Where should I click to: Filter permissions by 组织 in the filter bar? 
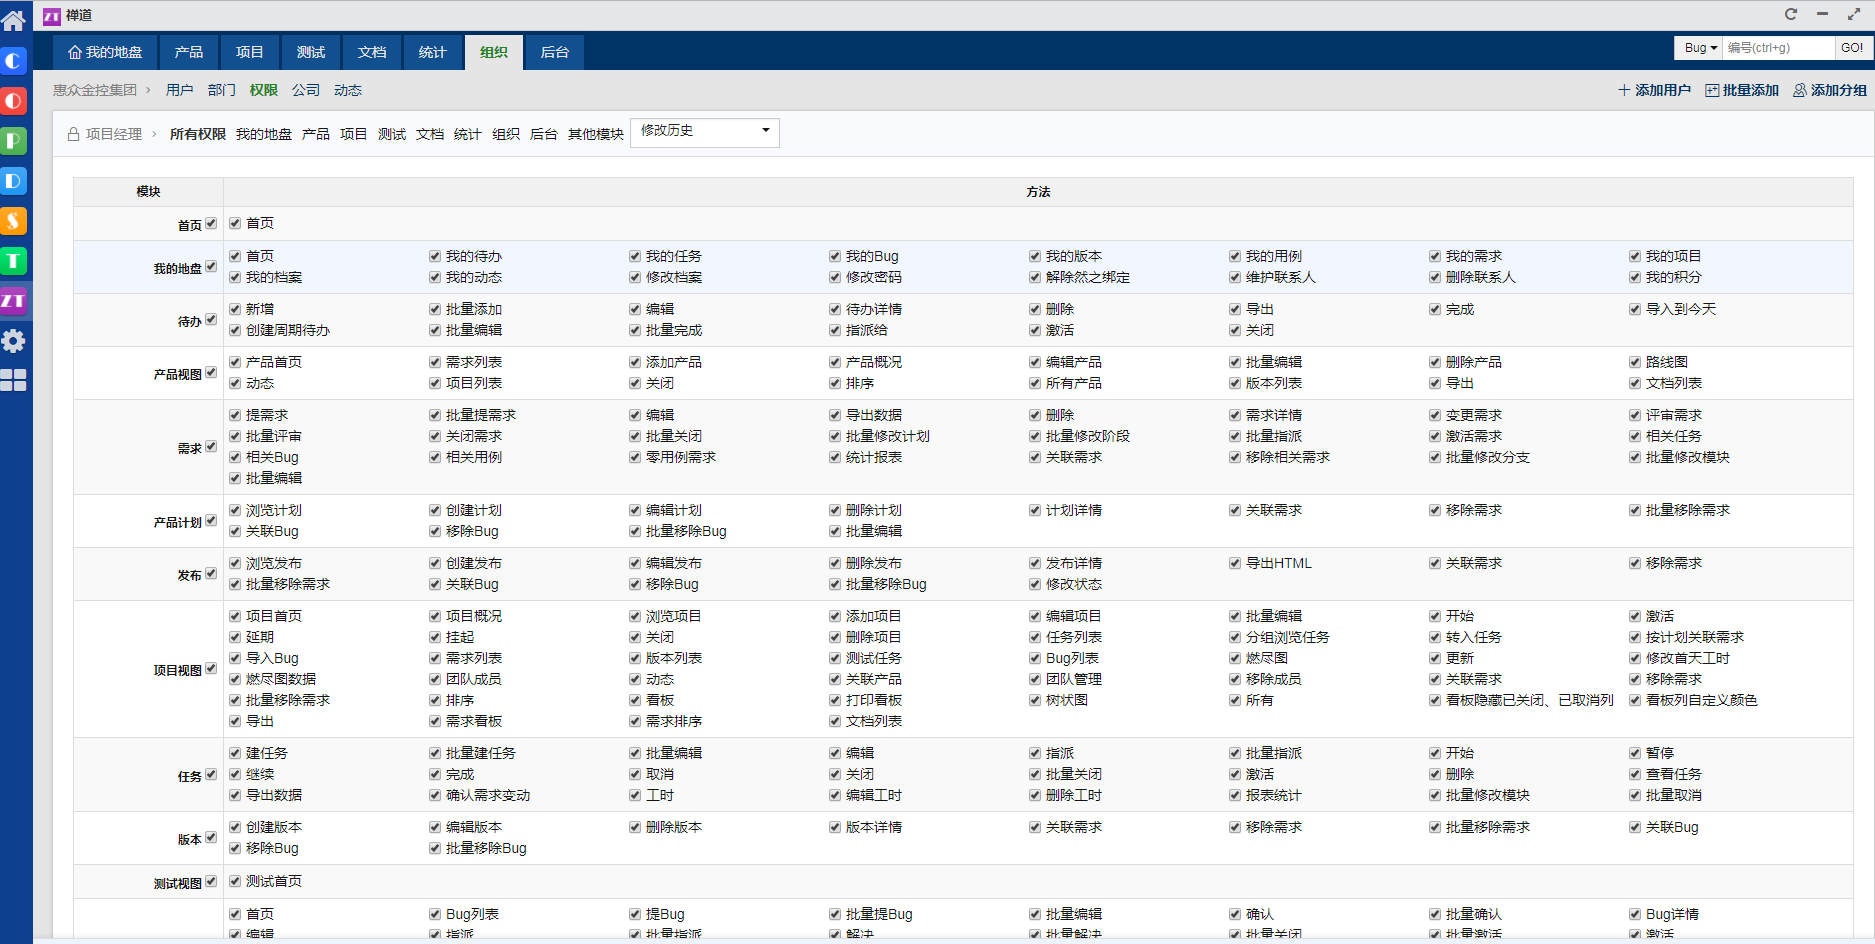tap(506, 134)
